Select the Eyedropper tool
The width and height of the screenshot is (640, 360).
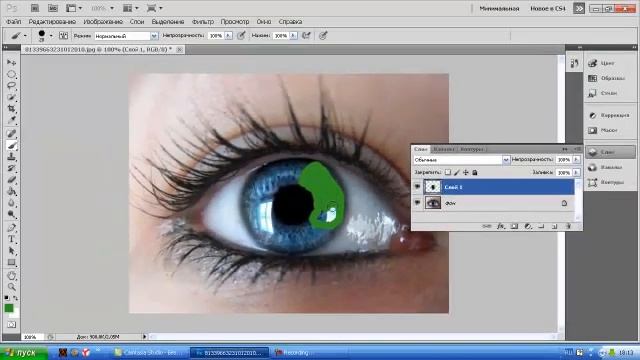pos(11,120)
